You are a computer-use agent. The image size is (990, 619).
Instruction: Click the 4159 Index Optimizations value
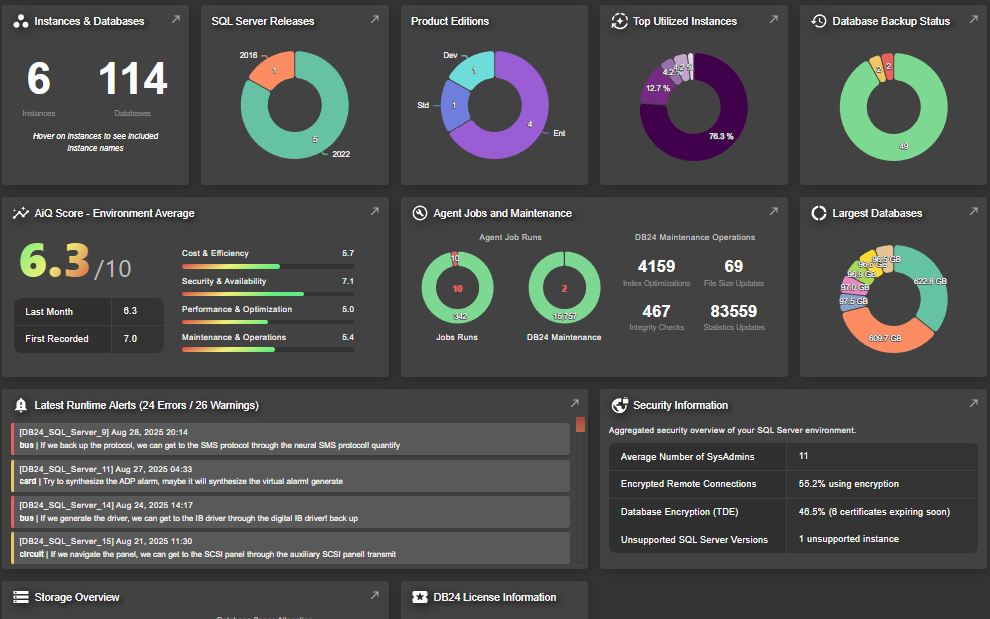[x=656, y=267]
